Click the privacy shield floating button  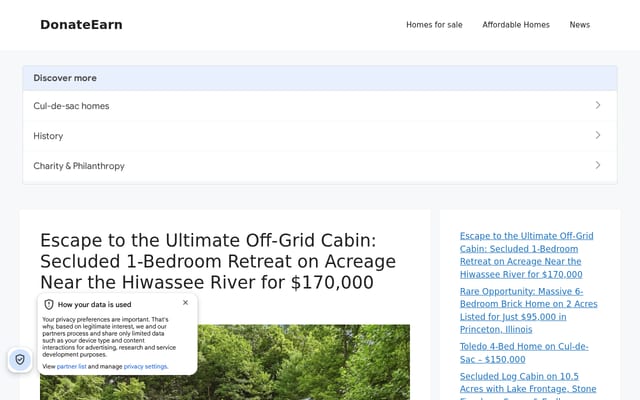tap(20, 360)
